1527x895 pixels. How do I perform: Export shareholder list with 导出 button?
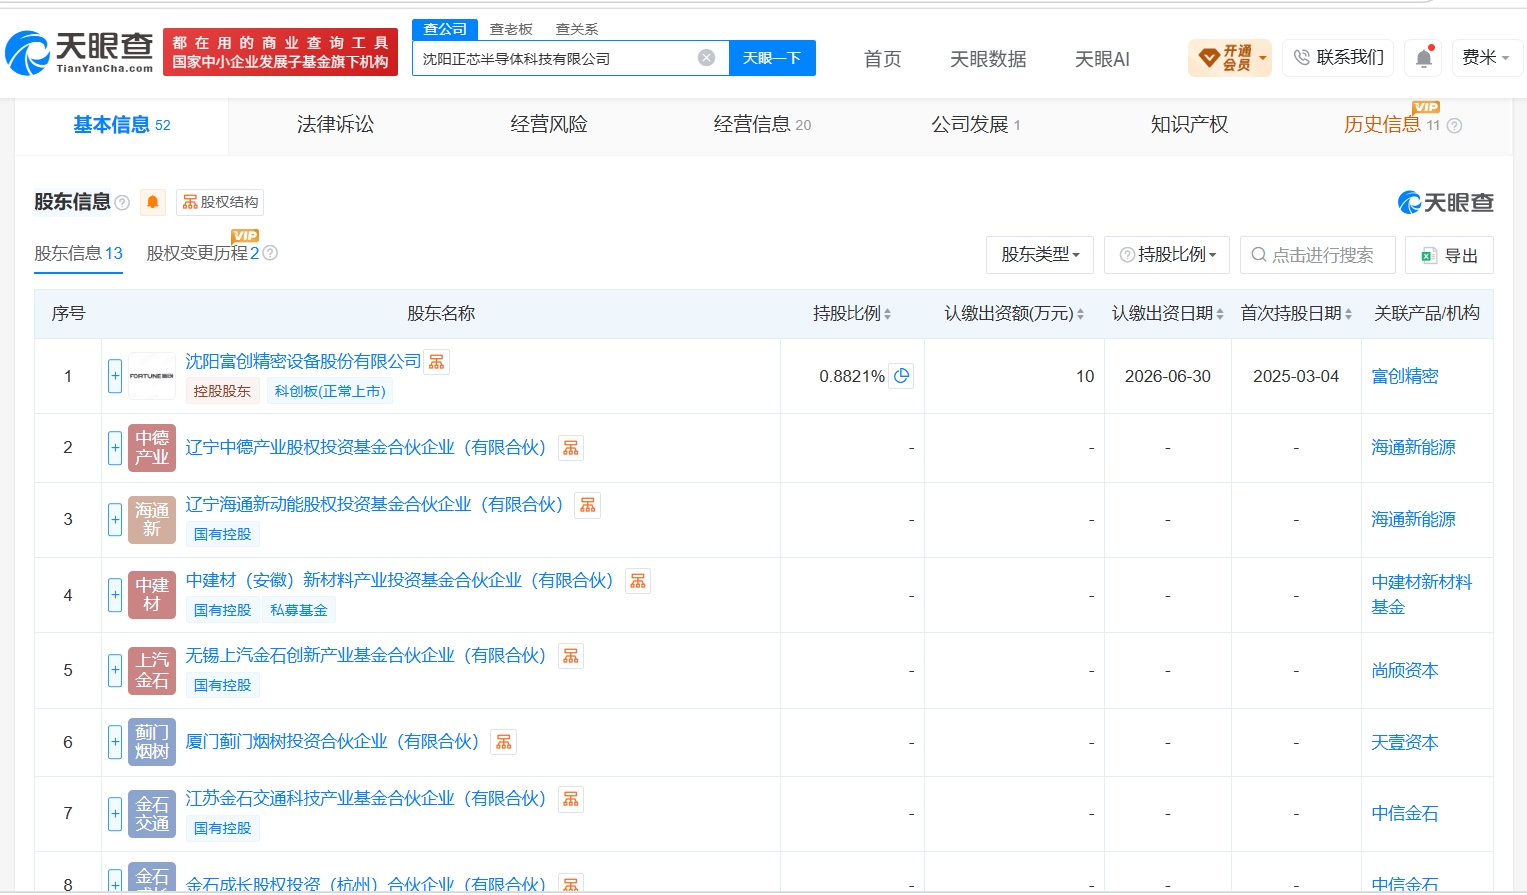[1449, 255]
